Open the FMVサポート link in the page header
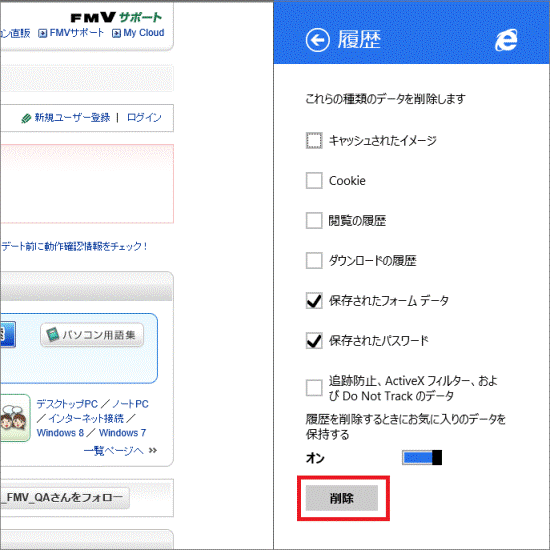This screenshot has width=550, height=550. click(x=76, y=33)
